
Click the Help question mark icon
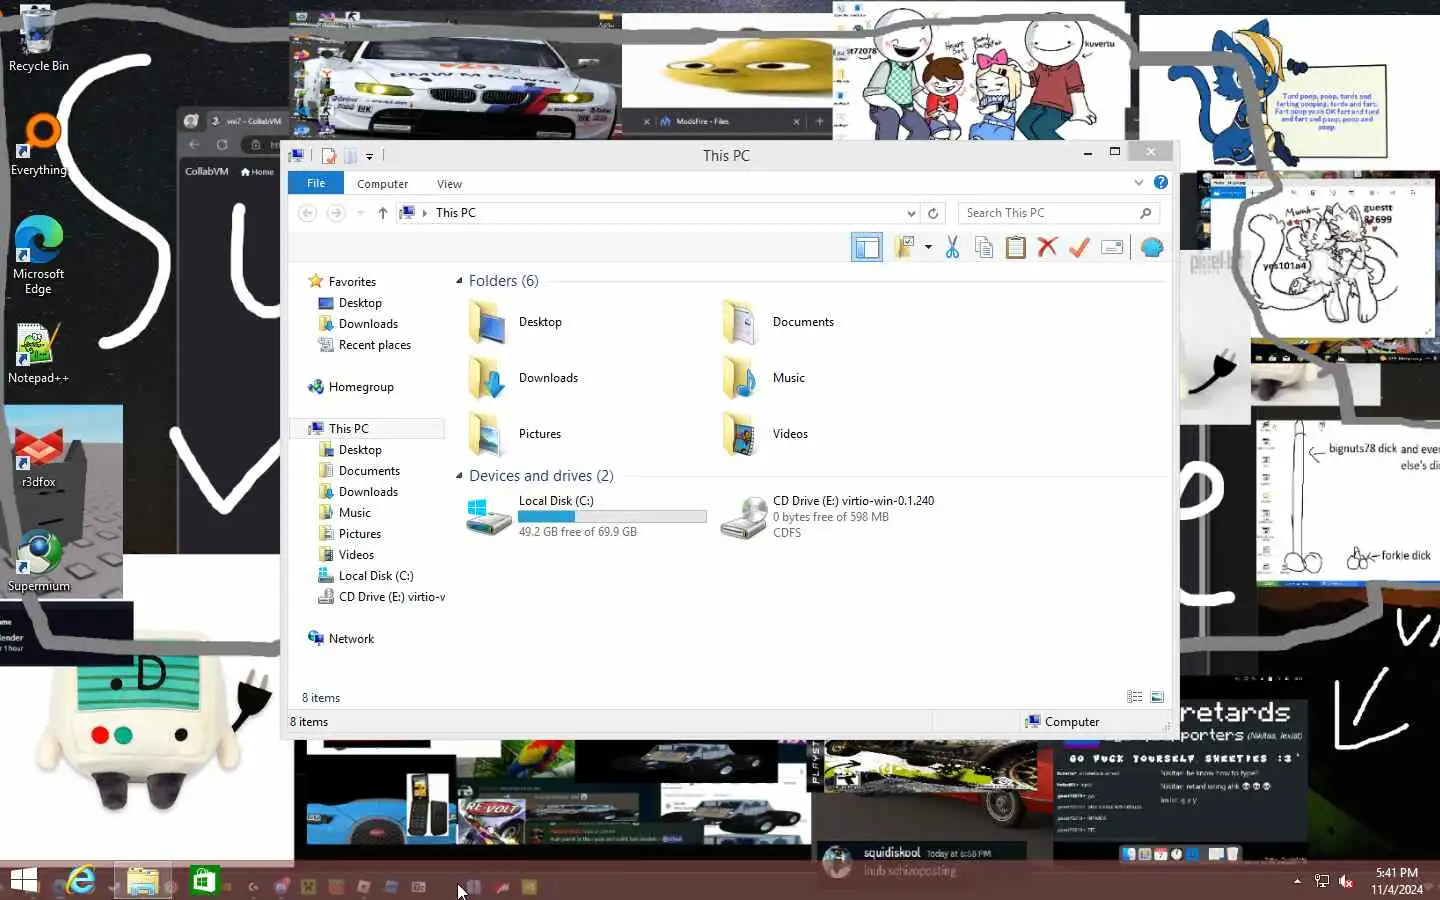[x=1160, y=182]
